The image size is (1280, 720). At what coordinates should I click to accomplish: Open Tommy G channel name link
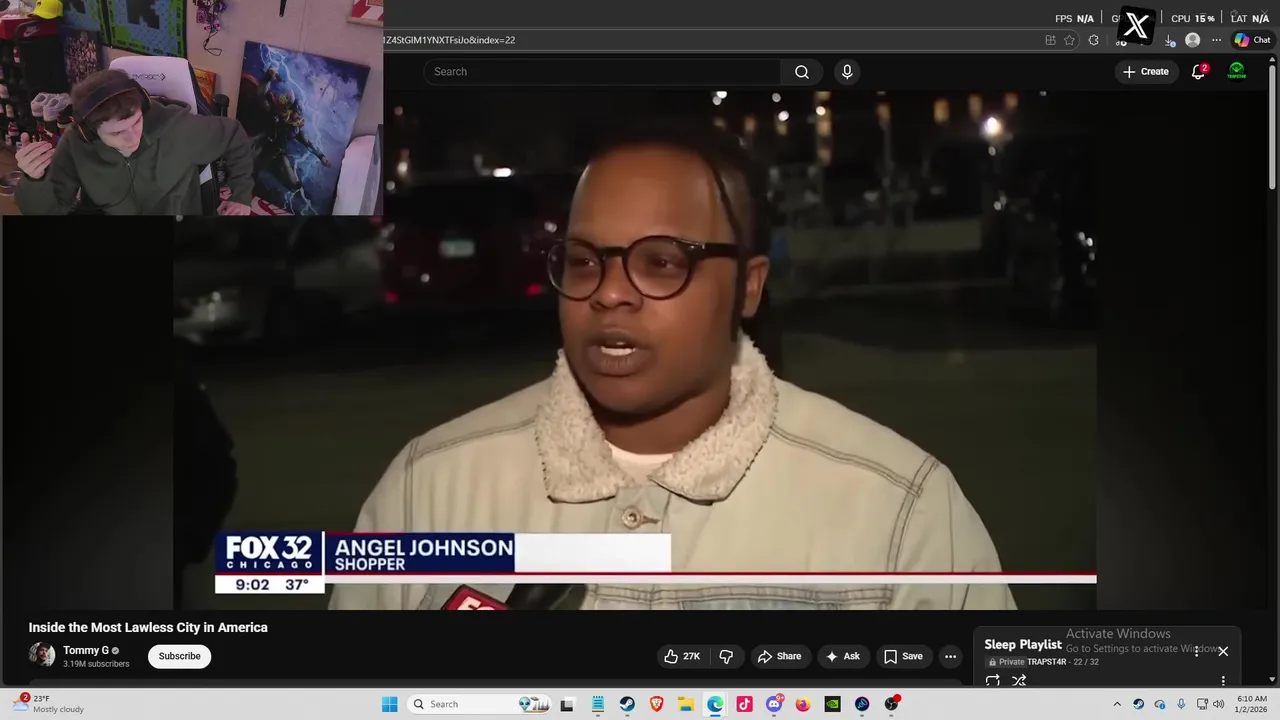pos(86,650)
